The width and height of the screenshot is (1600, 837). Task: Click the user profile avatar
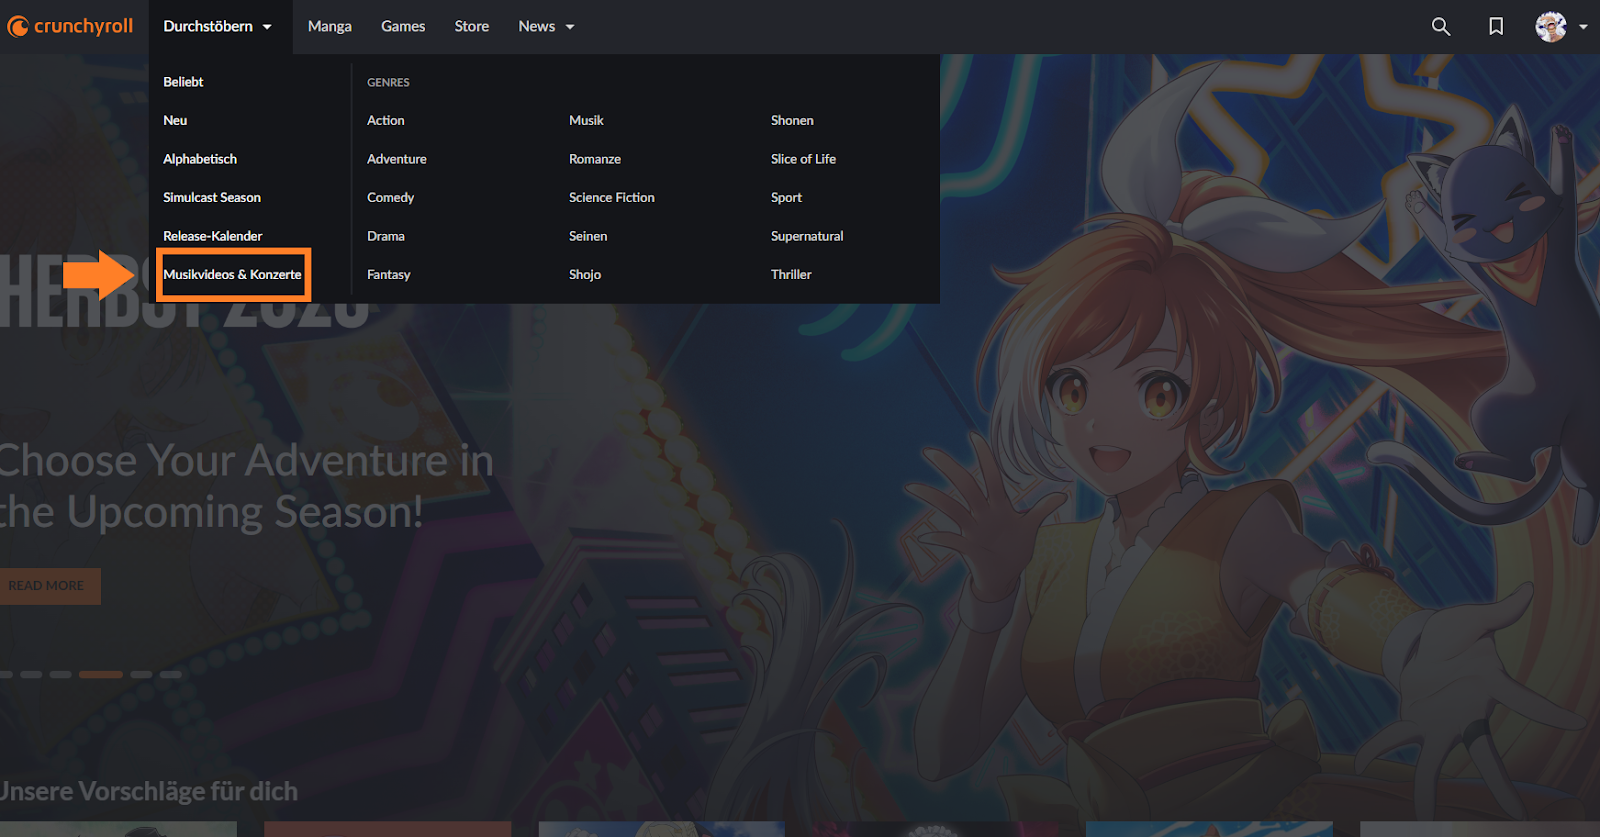pyautogui.click(x=1551, y=27)
